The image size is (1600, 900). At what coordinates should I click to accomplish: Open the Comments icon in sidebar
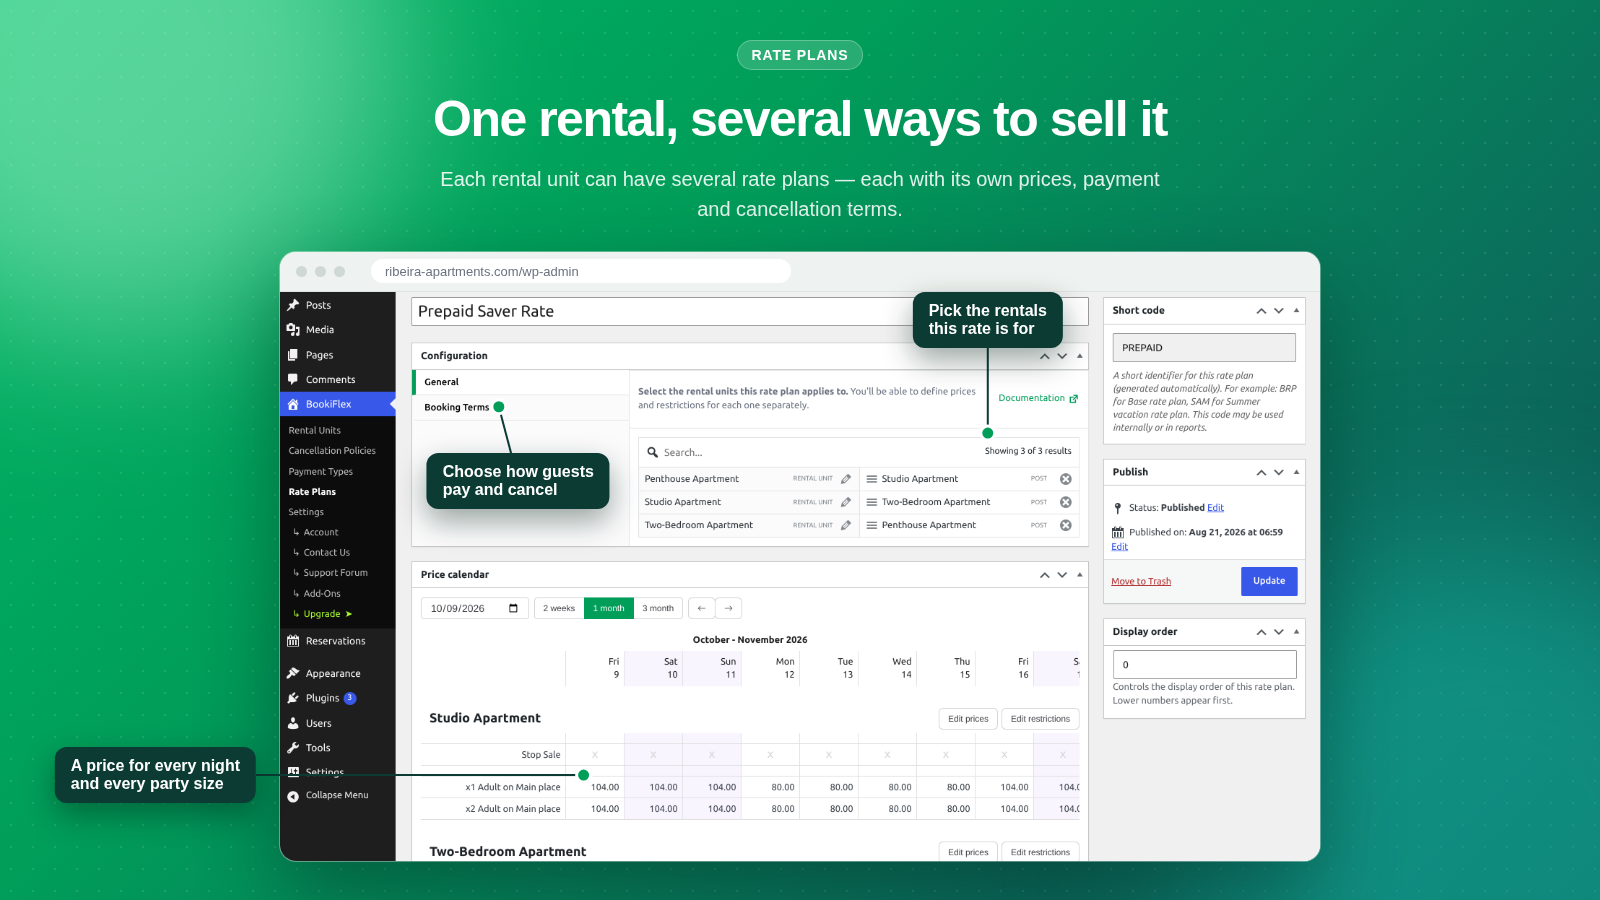pos(293,380)
